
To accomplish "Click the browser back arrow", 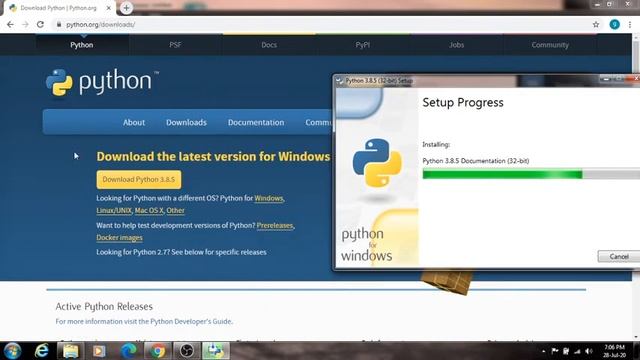I will coord(10,24).
